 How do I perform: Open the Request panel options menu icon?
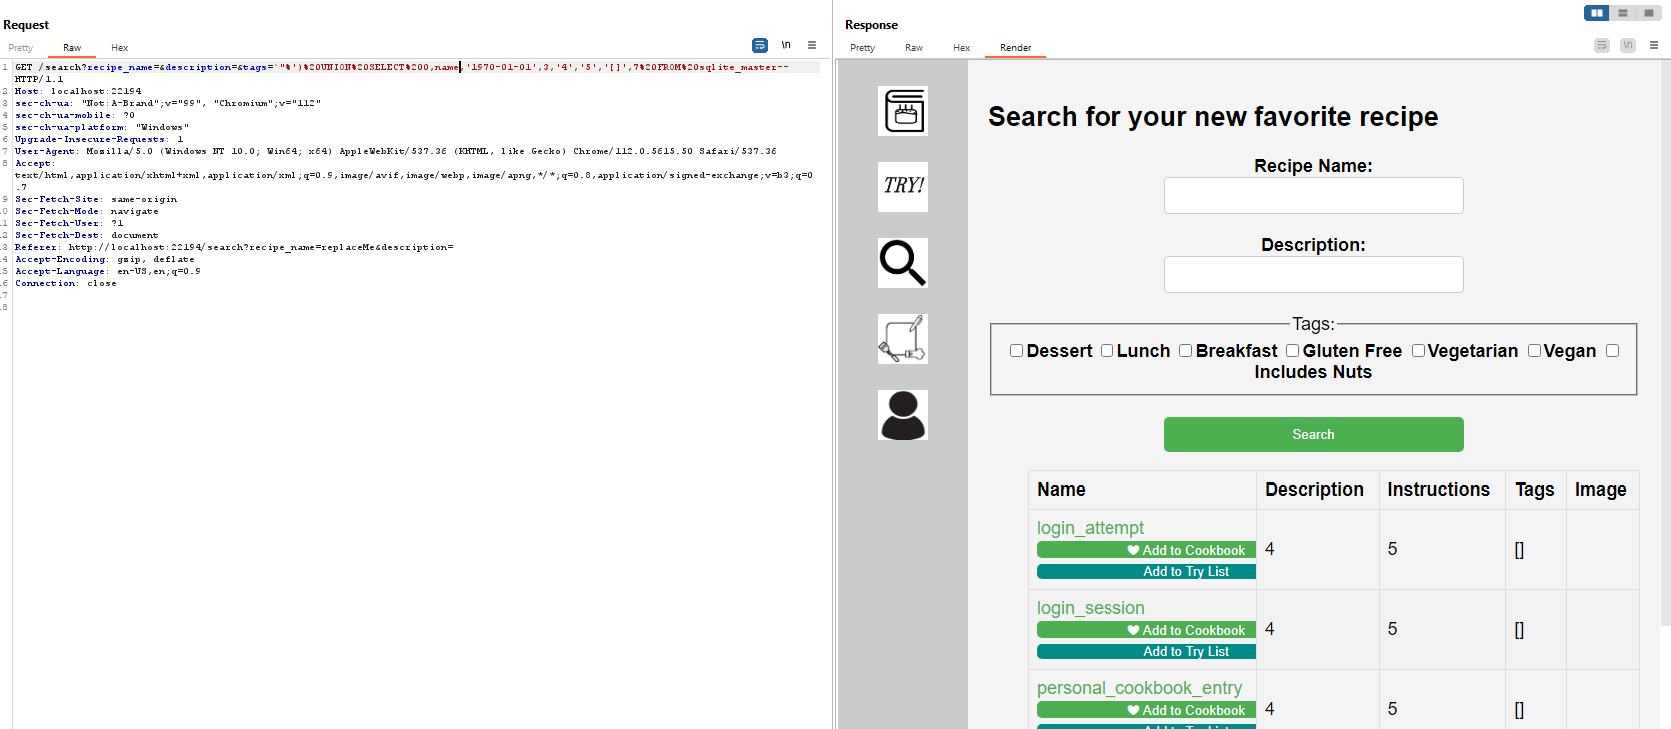[x=812, y=45]
